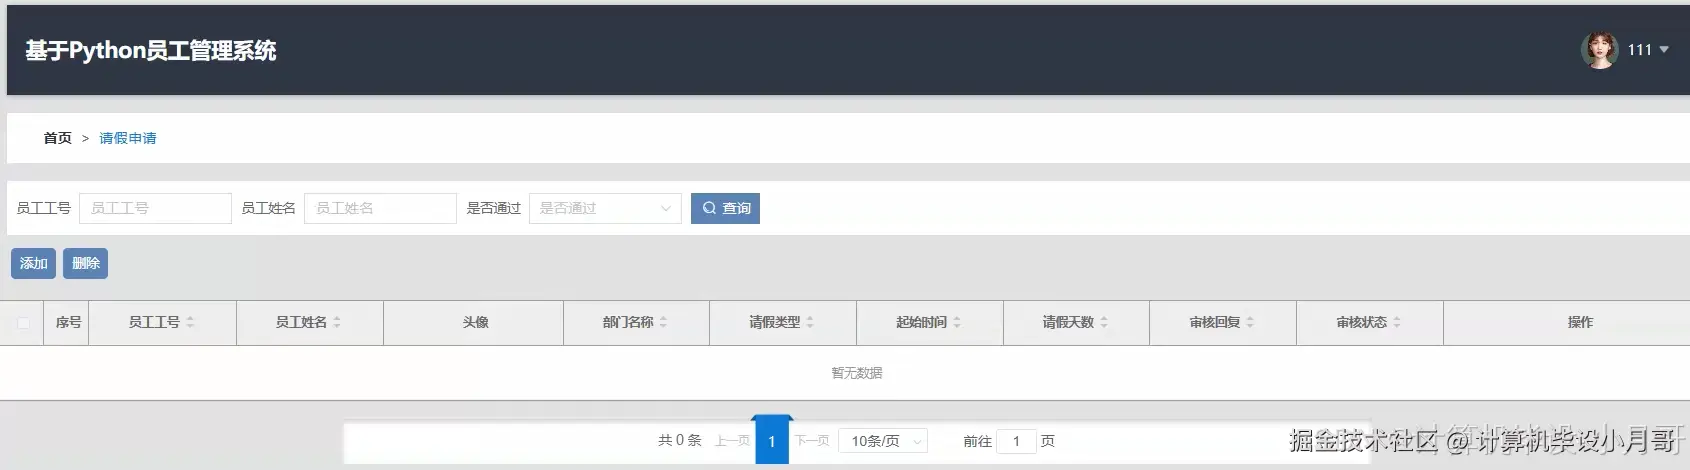Click the 删除 button
The height and width of the screenshot is (470, 1690).
pyautogui.click(x=85, y=263)
